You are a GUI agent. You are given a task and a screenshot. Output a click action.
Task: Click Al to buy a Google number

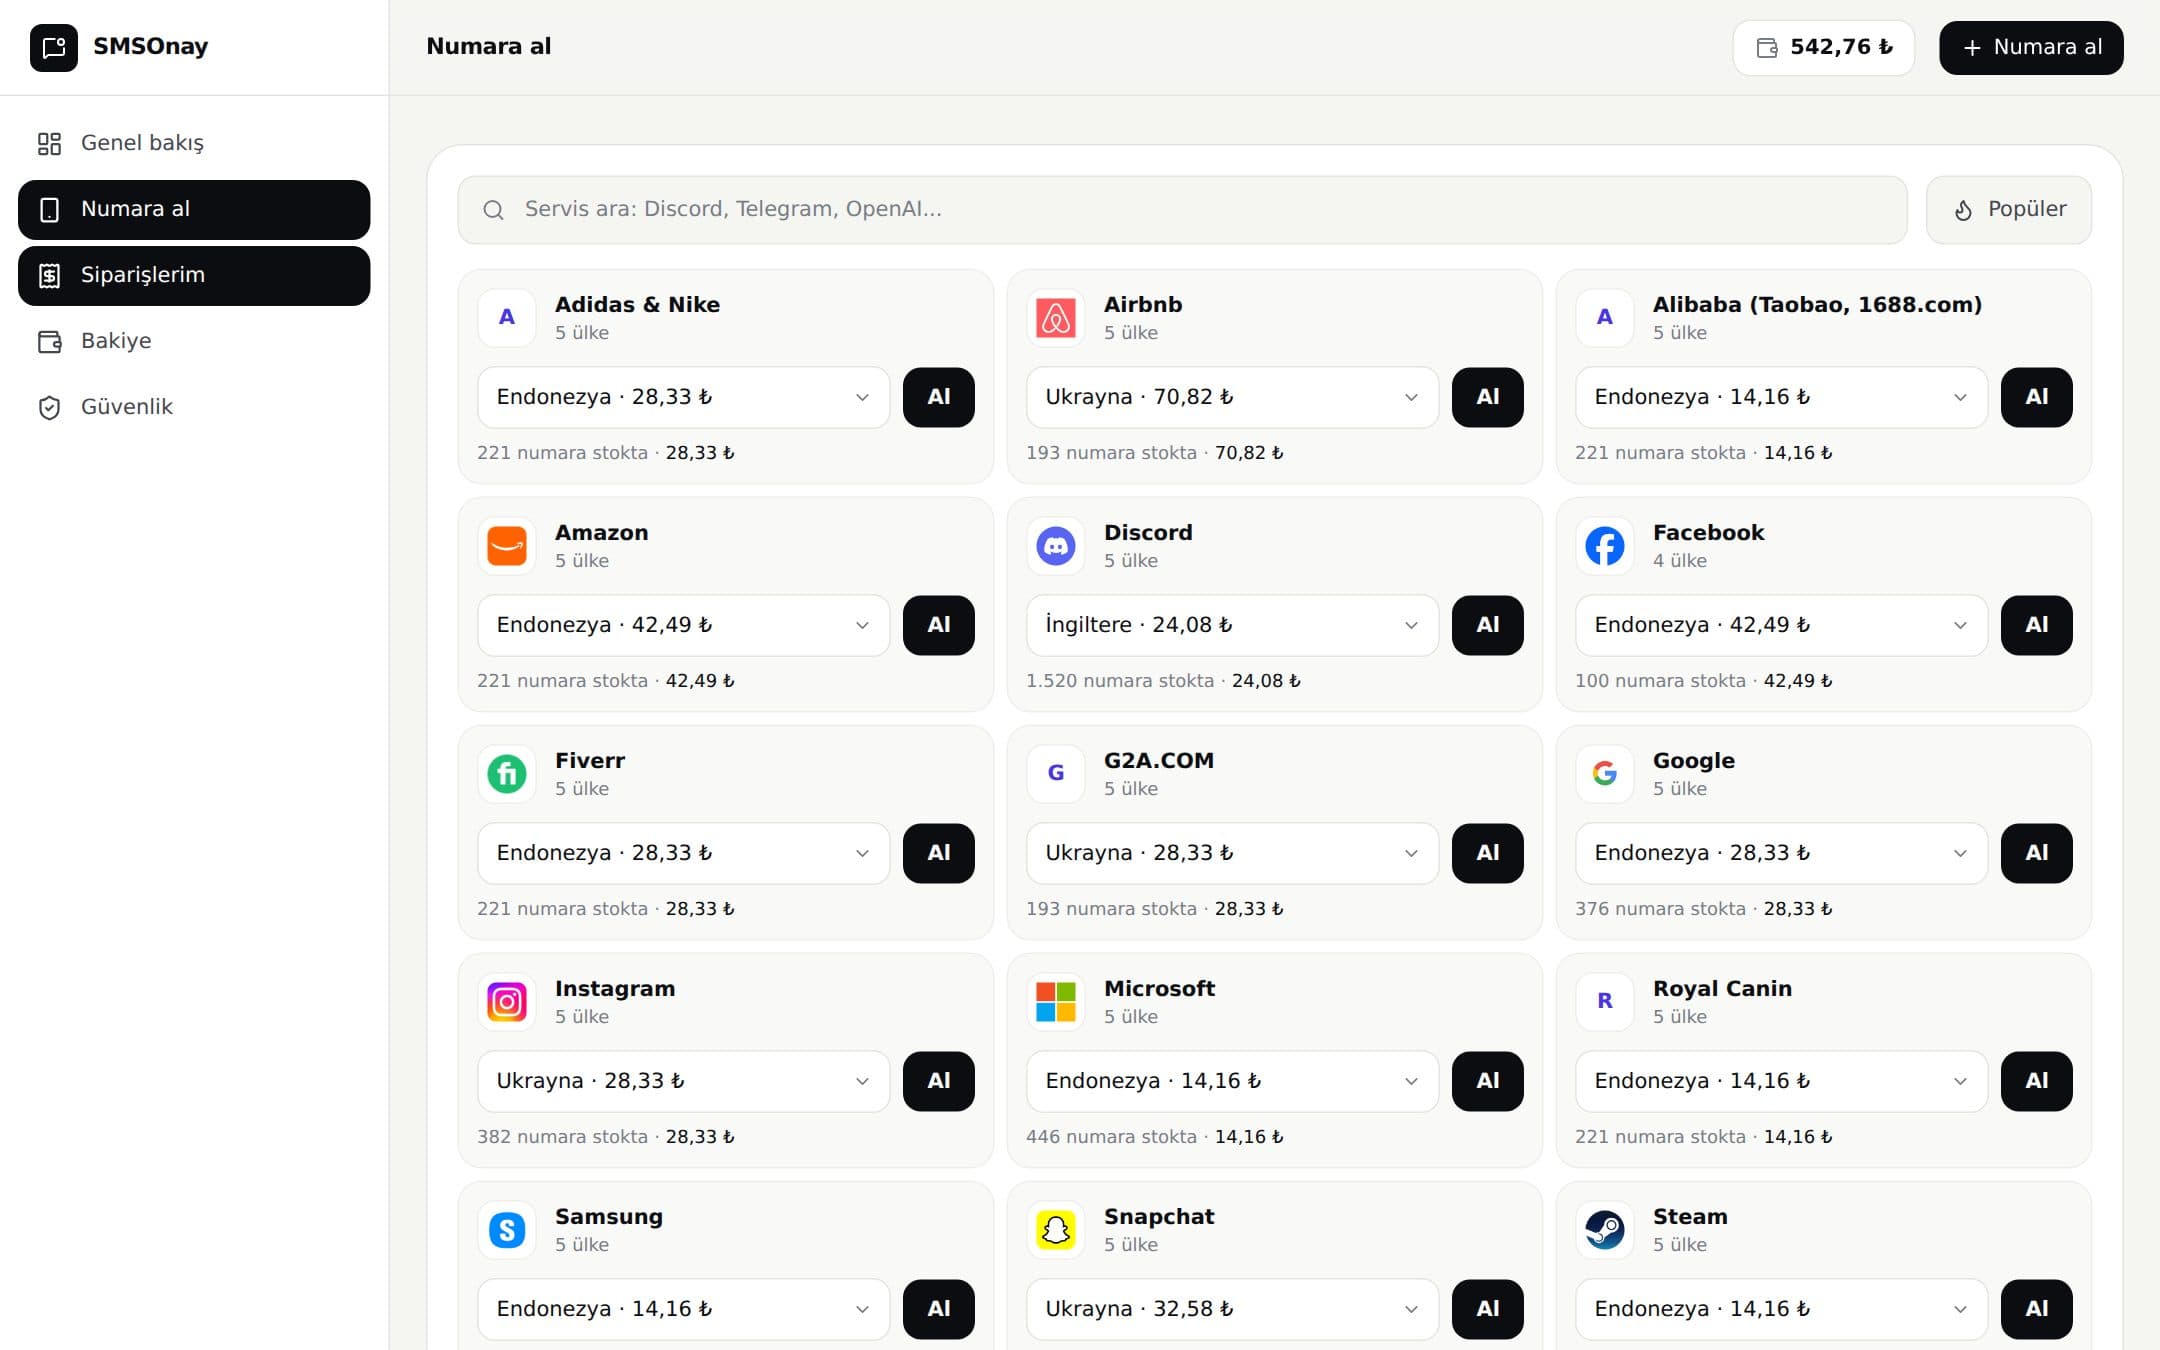[2037, 853]
